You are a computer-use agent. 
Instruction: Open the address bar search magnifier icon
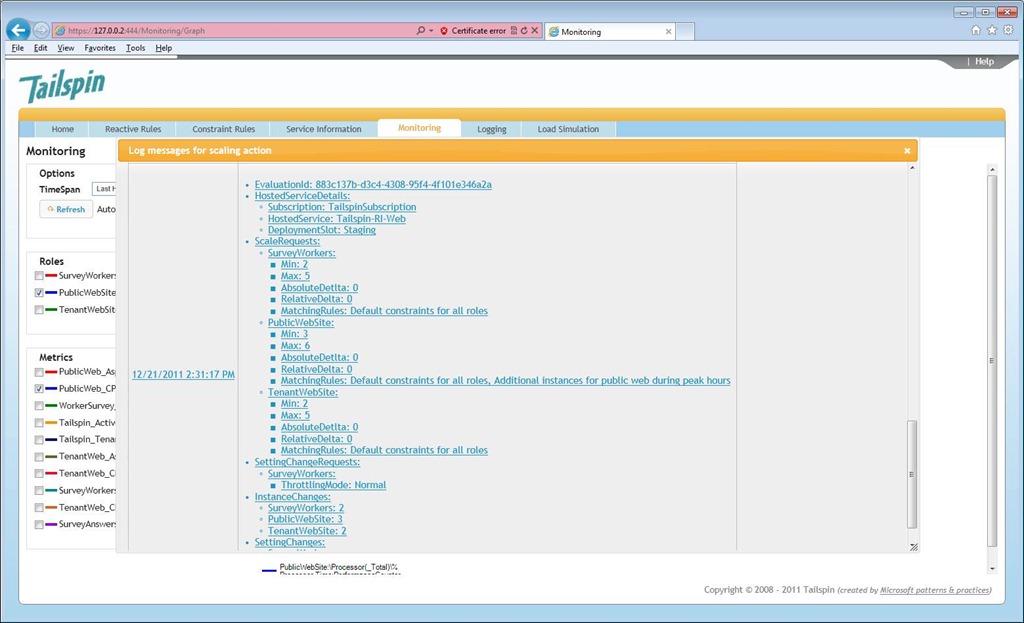coord(421,31)
